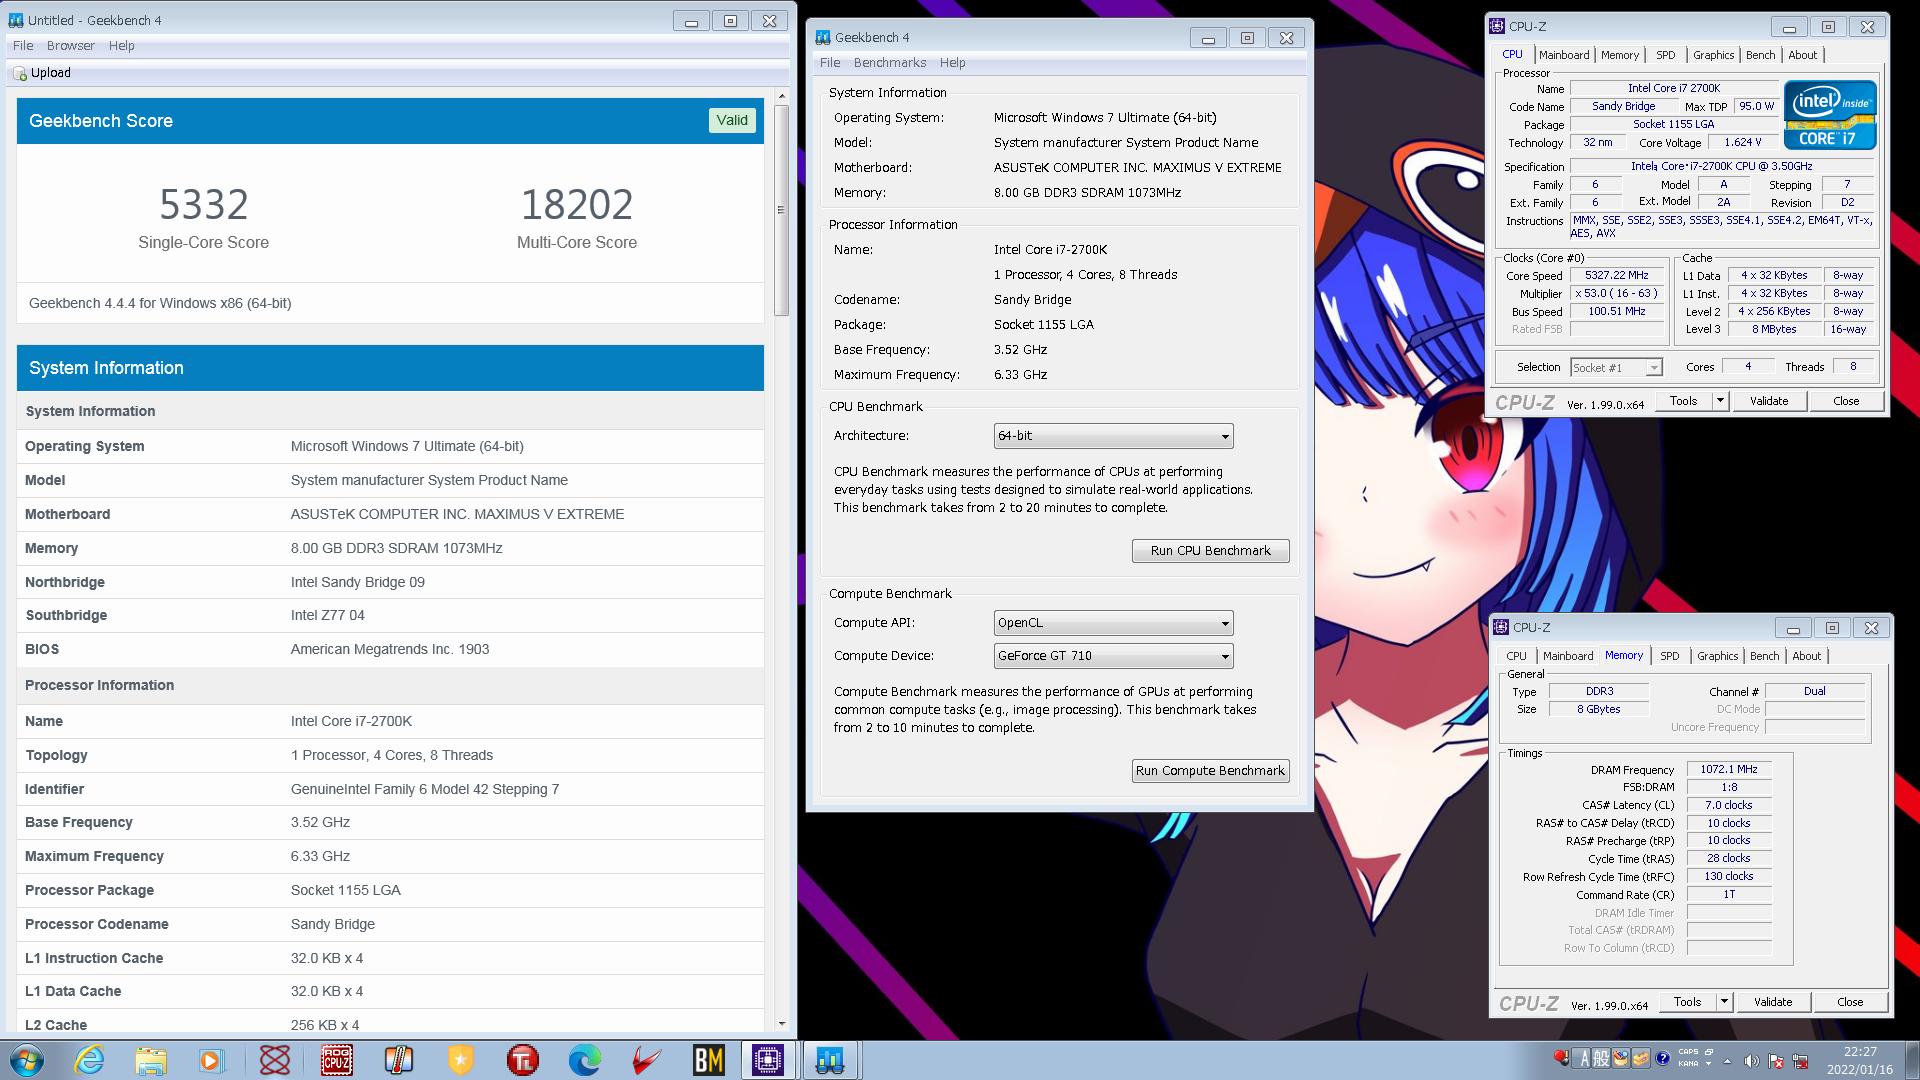This screenshot has height=1080, width=1920.
Task: Open the IME bar options down arrow
Action: 1709,1064
